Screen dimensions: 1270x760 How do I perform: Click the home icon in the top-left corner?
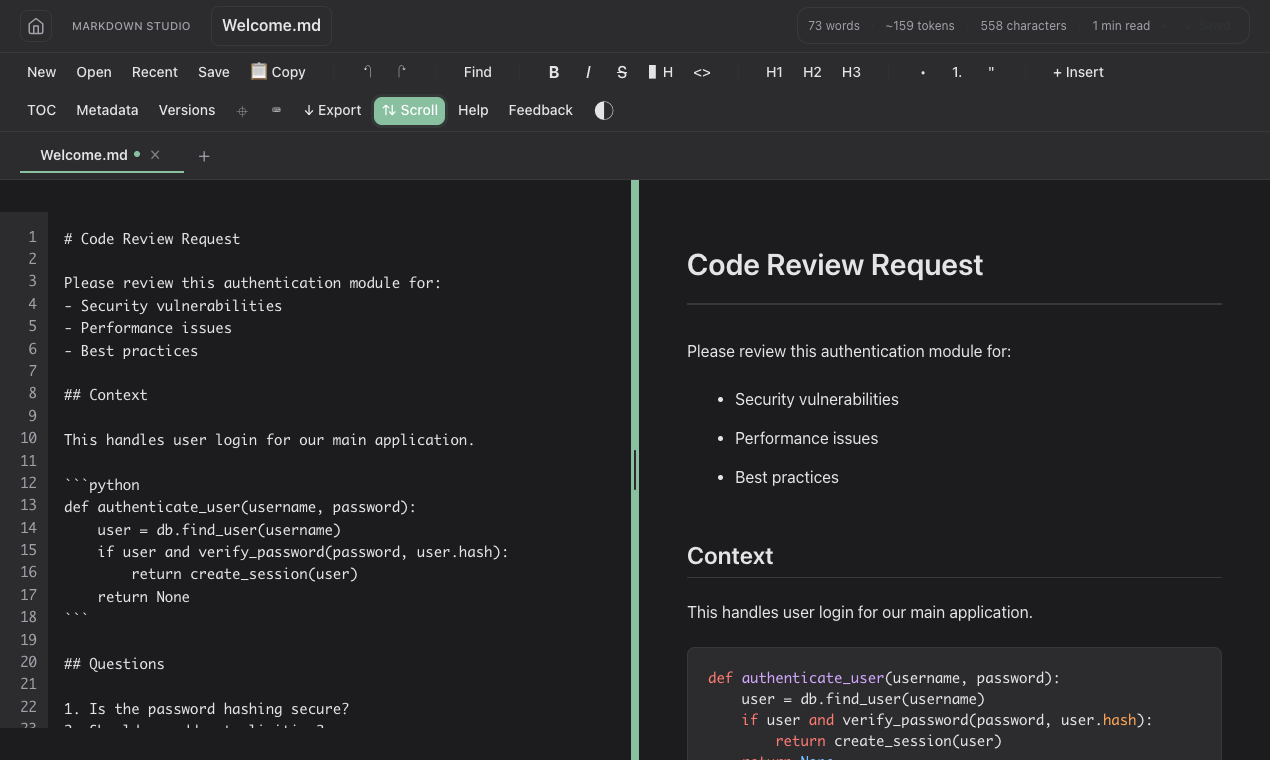click(36, 25)
